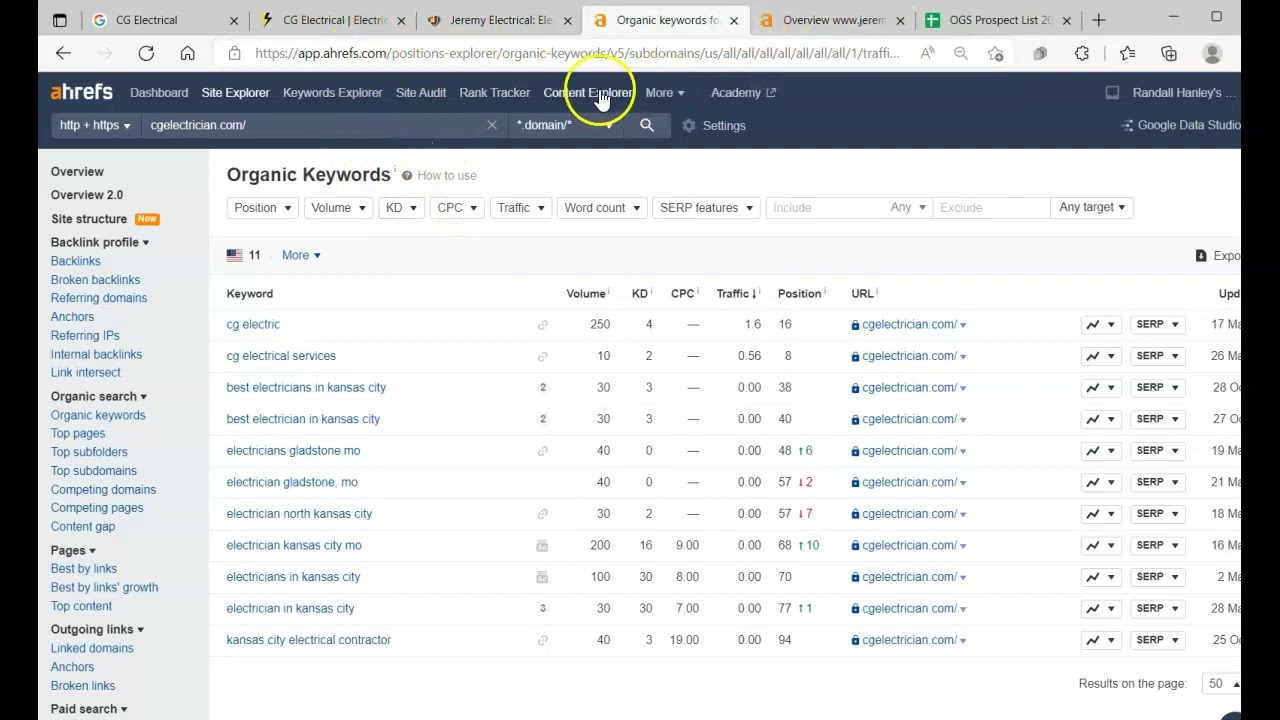Collapse the Organic search section
1280x720 pixels.
(x=98, y=396)
